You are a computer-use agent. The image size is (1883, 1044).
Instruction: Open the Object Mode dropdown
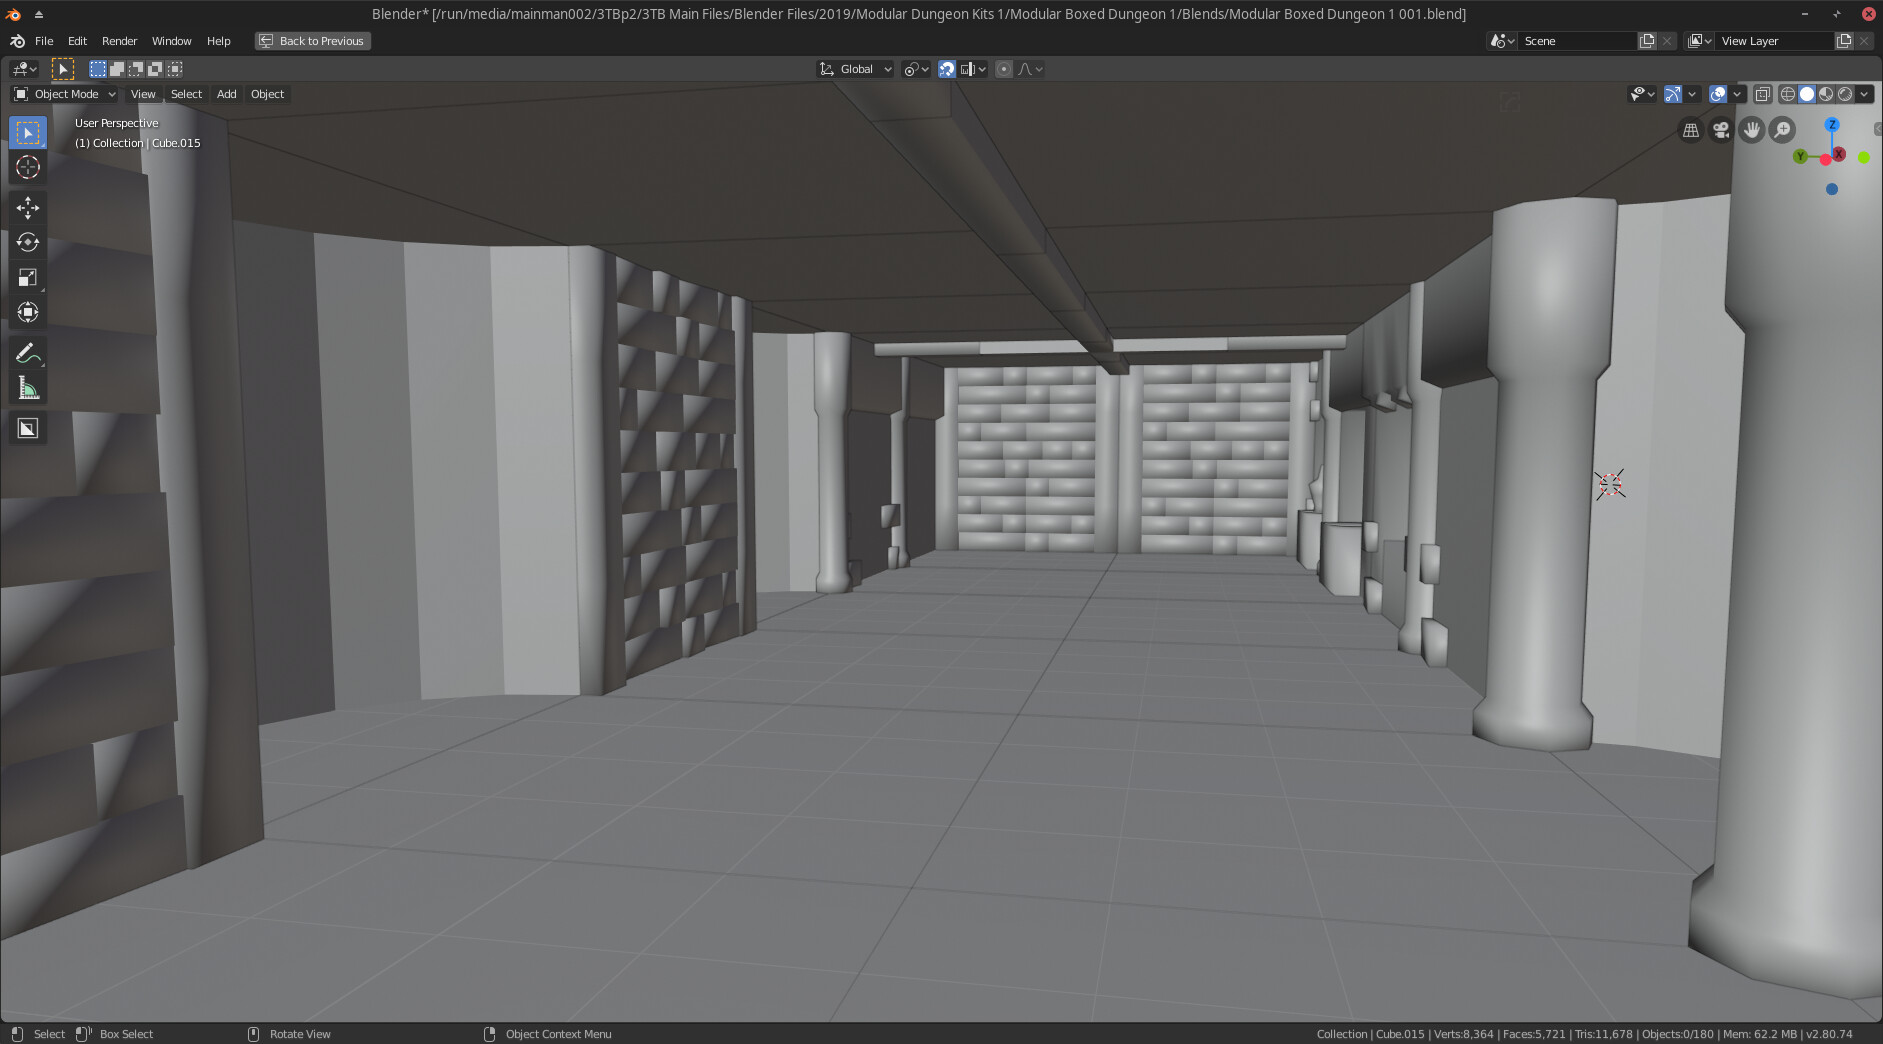click(x=65, y=94)
